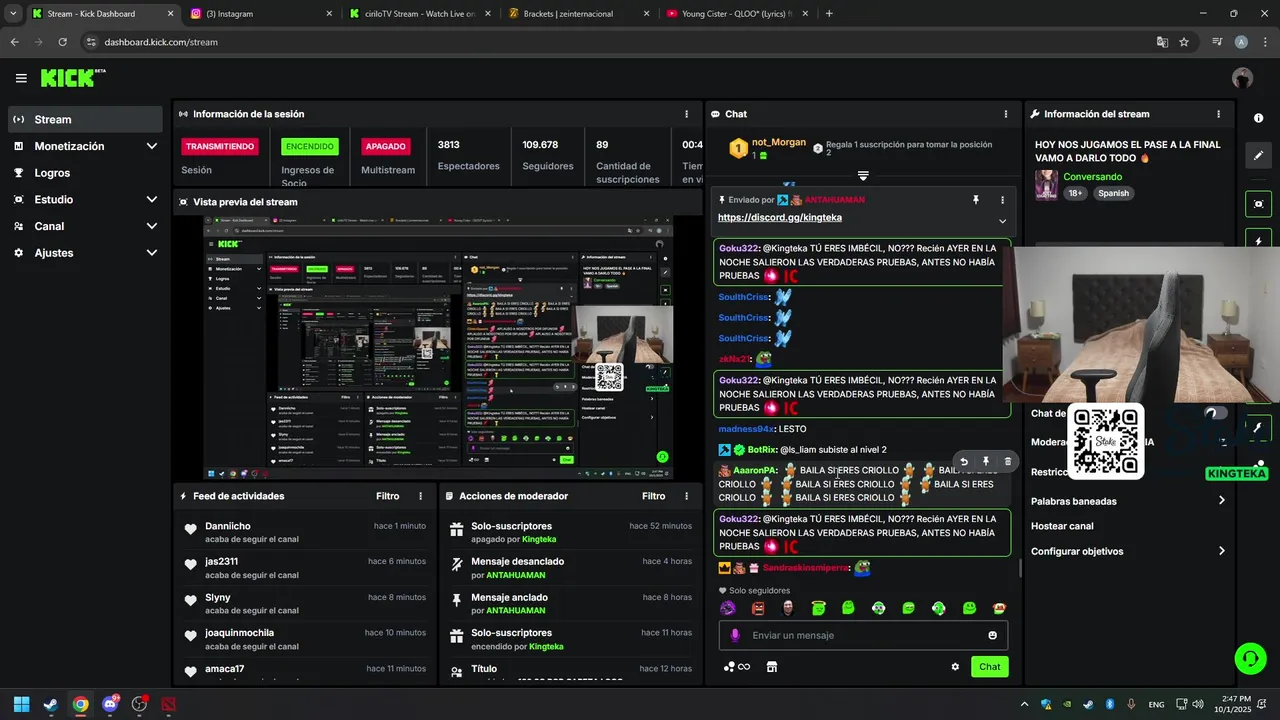Open Información del stream three-dot options
This screenshot has width=1280, height=720.
point(1218,114)
